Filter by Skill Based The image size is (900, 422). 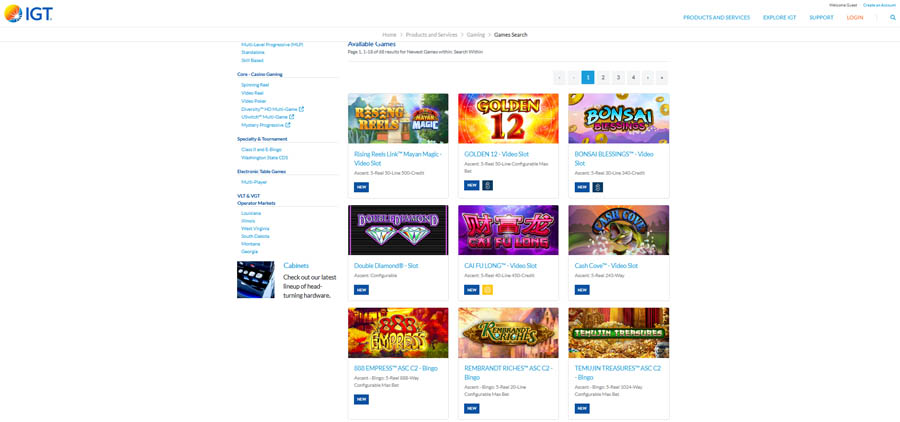[253, 60]
